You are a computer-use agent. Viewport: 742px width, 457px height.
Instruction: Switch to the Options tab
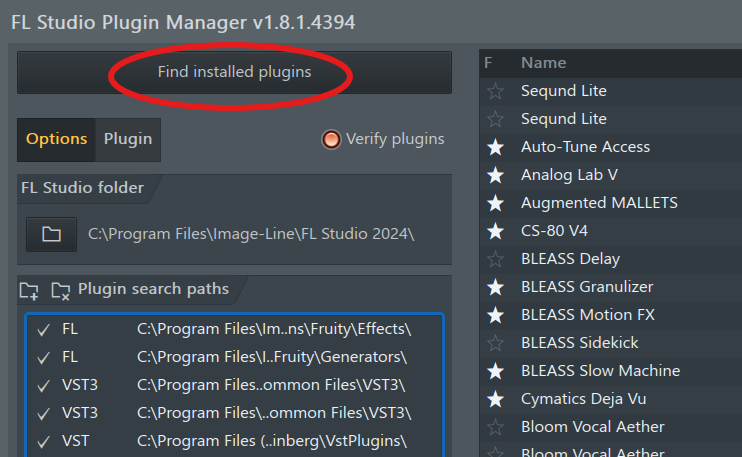pyautogui.click(x=56, y=139)
